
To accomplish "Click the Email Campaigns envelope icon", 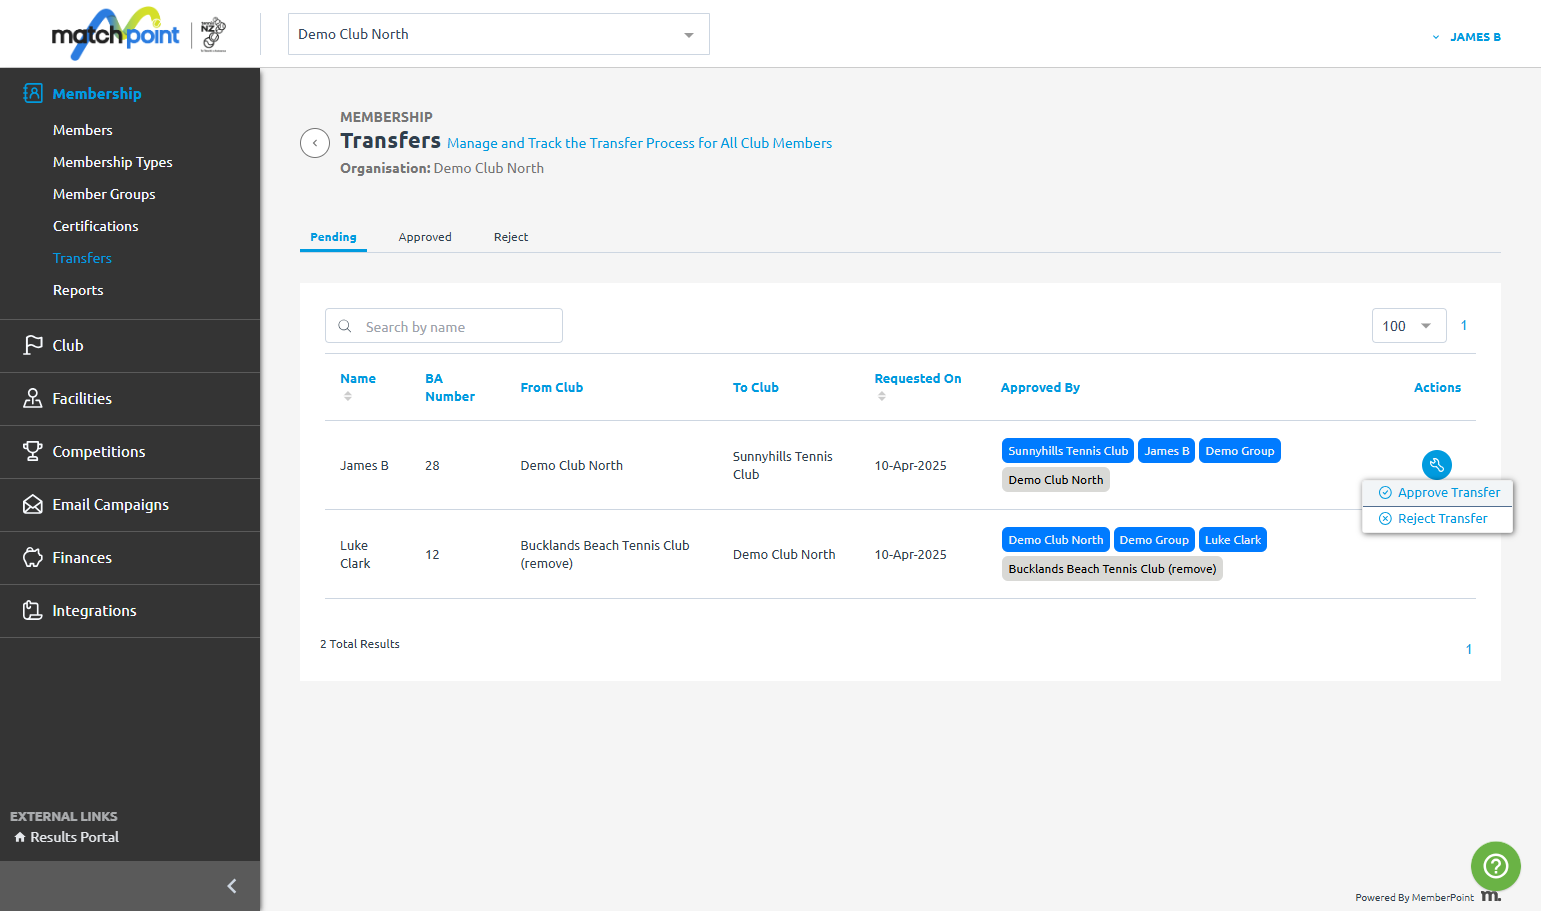I will coord(33,504).
